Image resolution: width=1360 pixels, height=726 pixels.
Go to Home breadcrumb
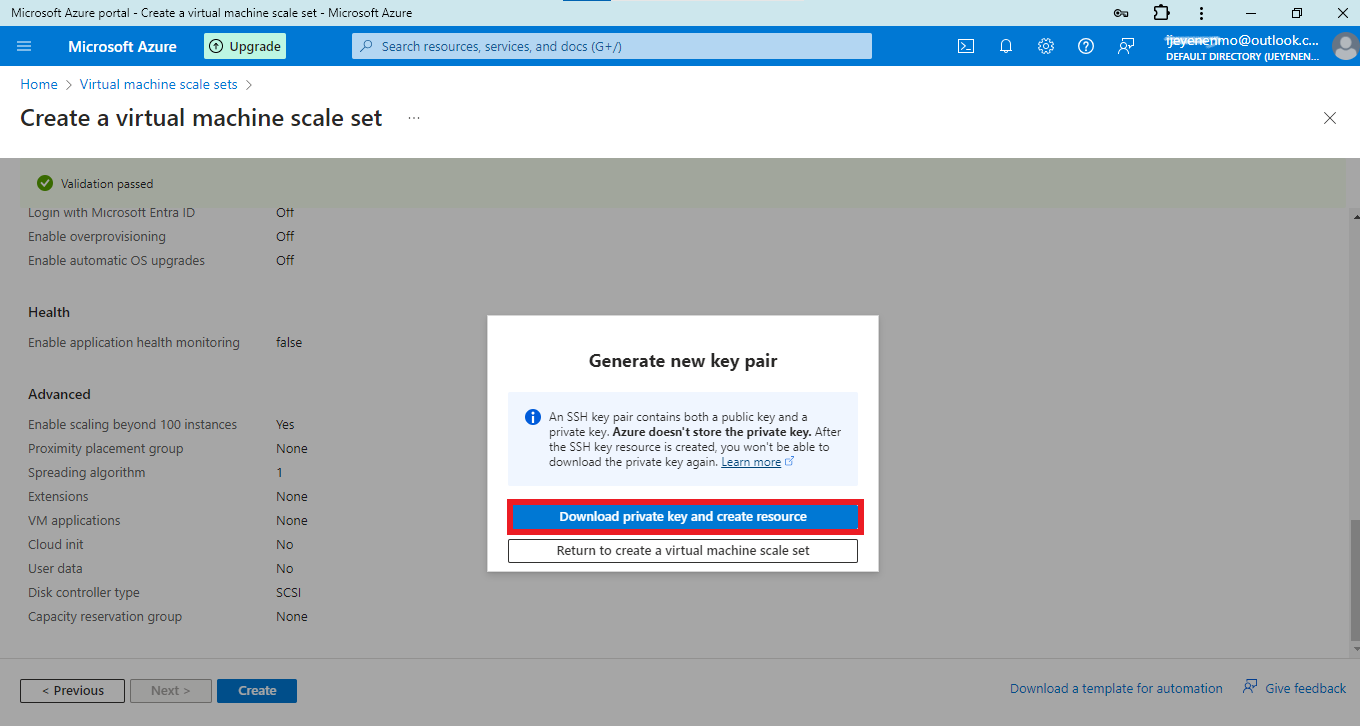[39, 85]
